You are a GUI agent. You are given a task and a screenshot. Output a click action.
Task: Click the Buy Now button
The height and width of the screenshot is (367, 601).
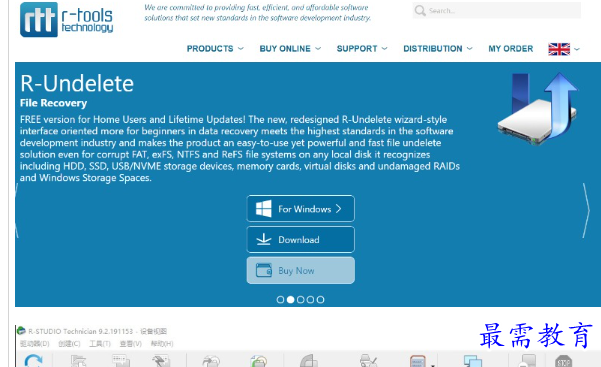(300, 271)
